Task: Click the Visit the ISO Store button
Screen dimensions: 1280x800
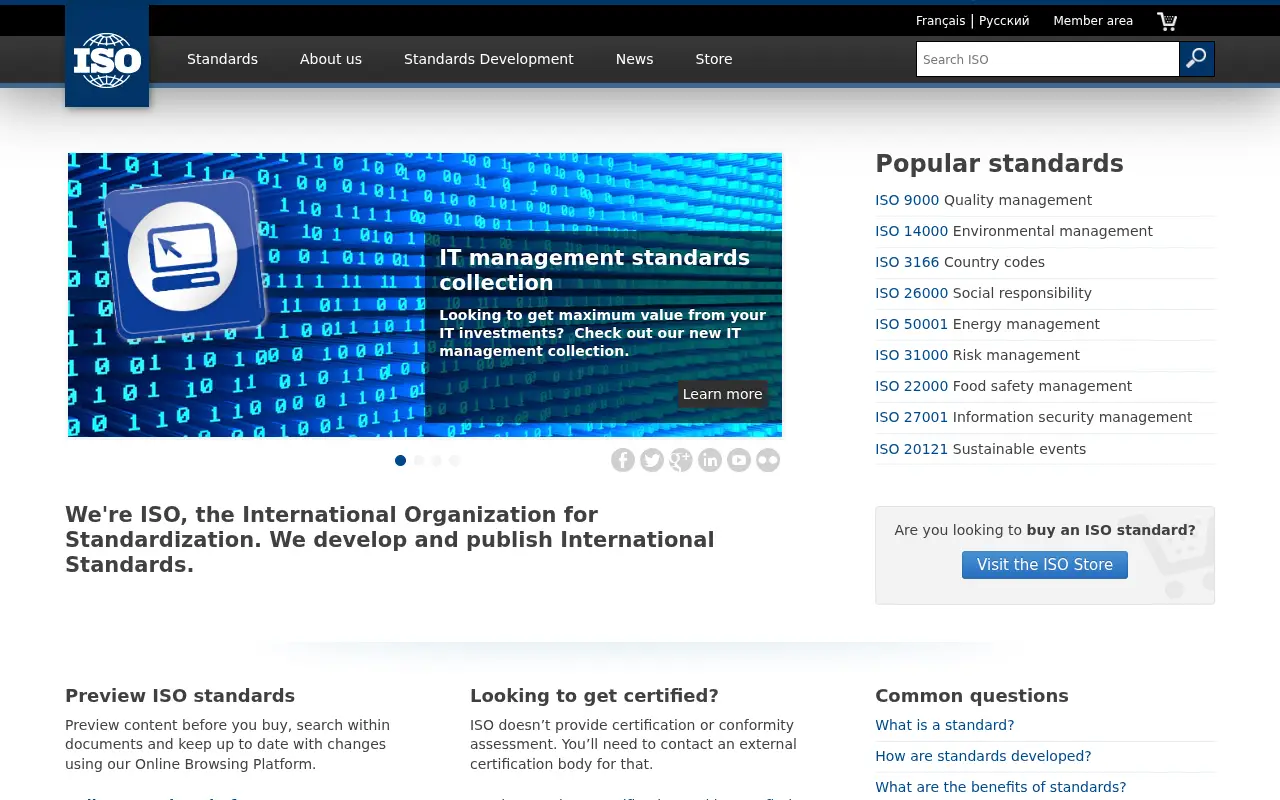Action: 1045,565
